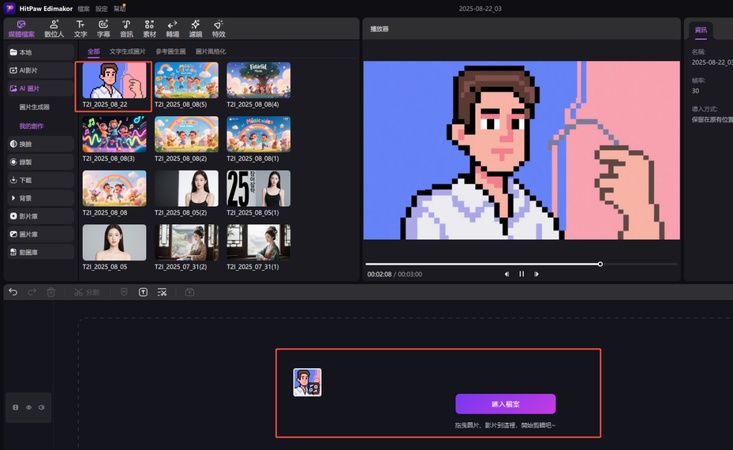733x450 pixels.
Task: Click the small pixel-art image in the timeline
Action: pyautogui.click(x=307, y=382)
